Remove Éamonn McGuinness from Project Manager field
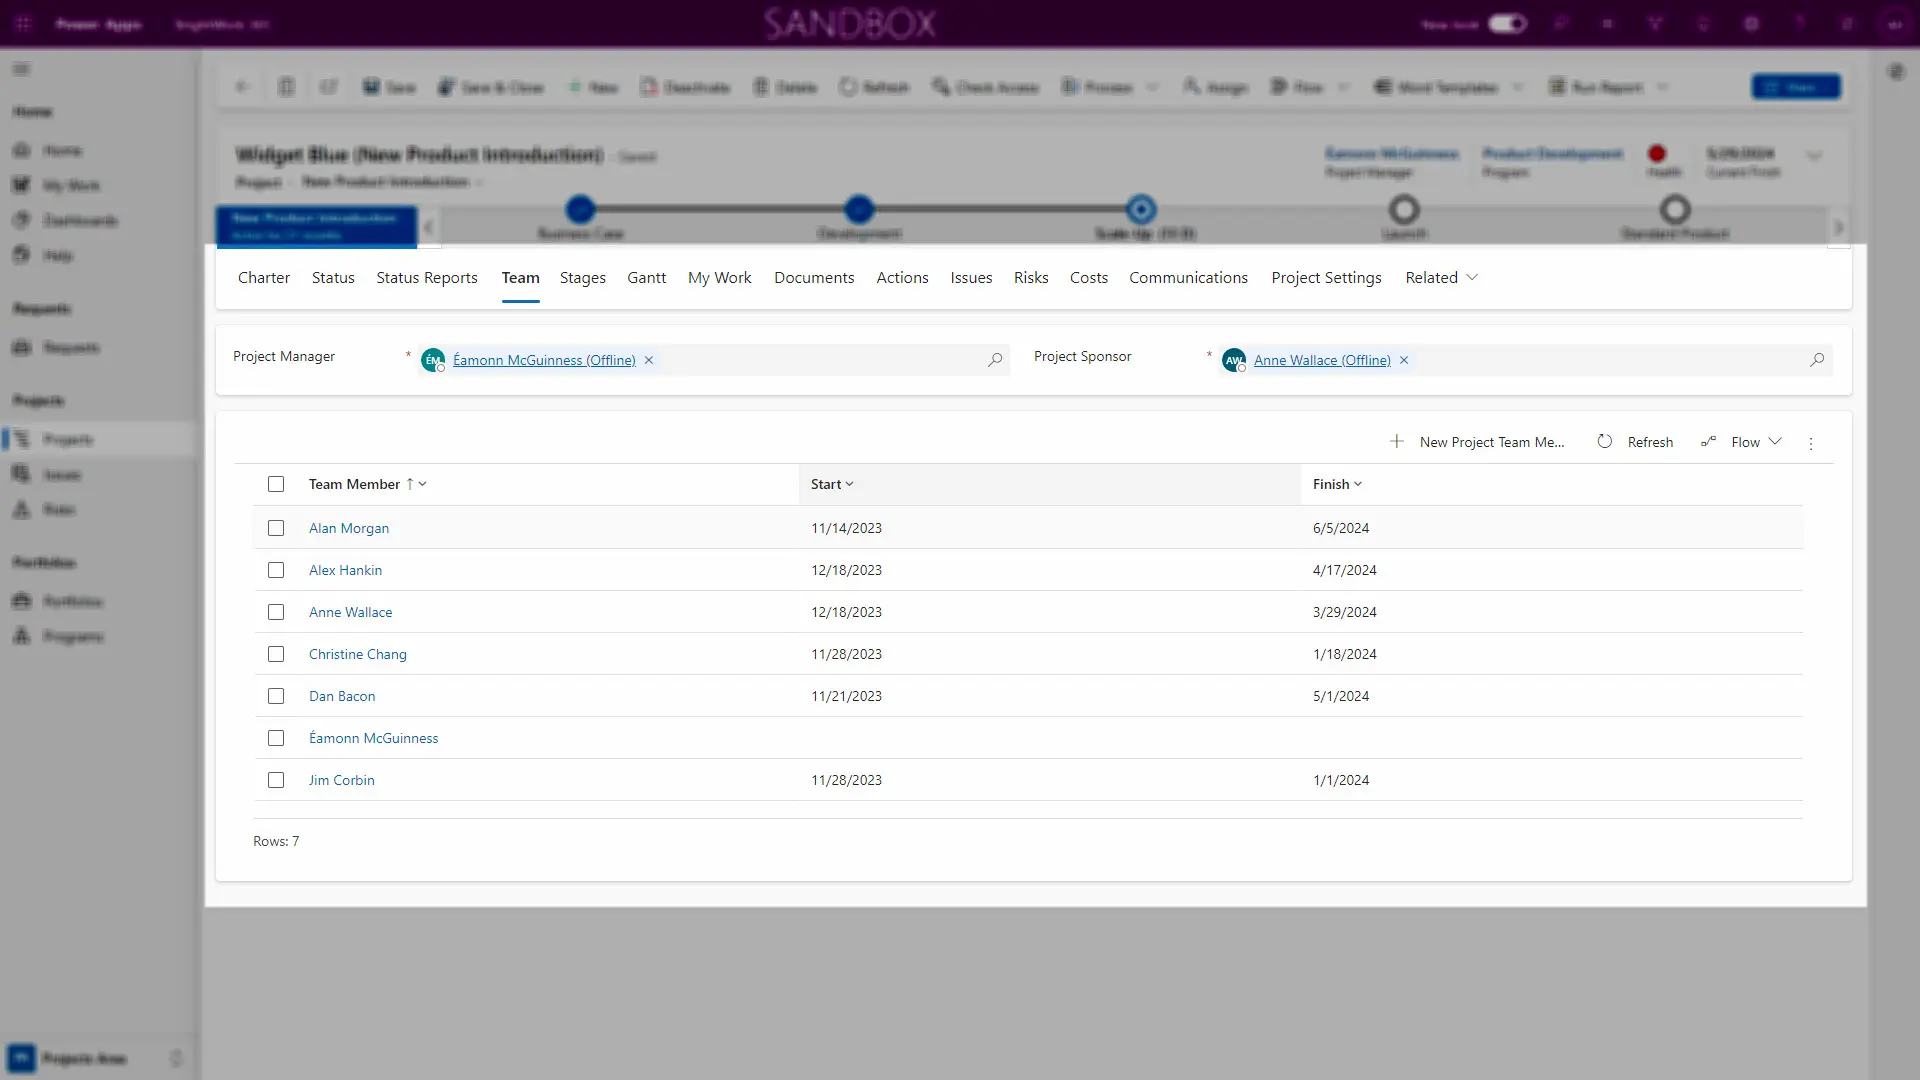 (649, 360)
